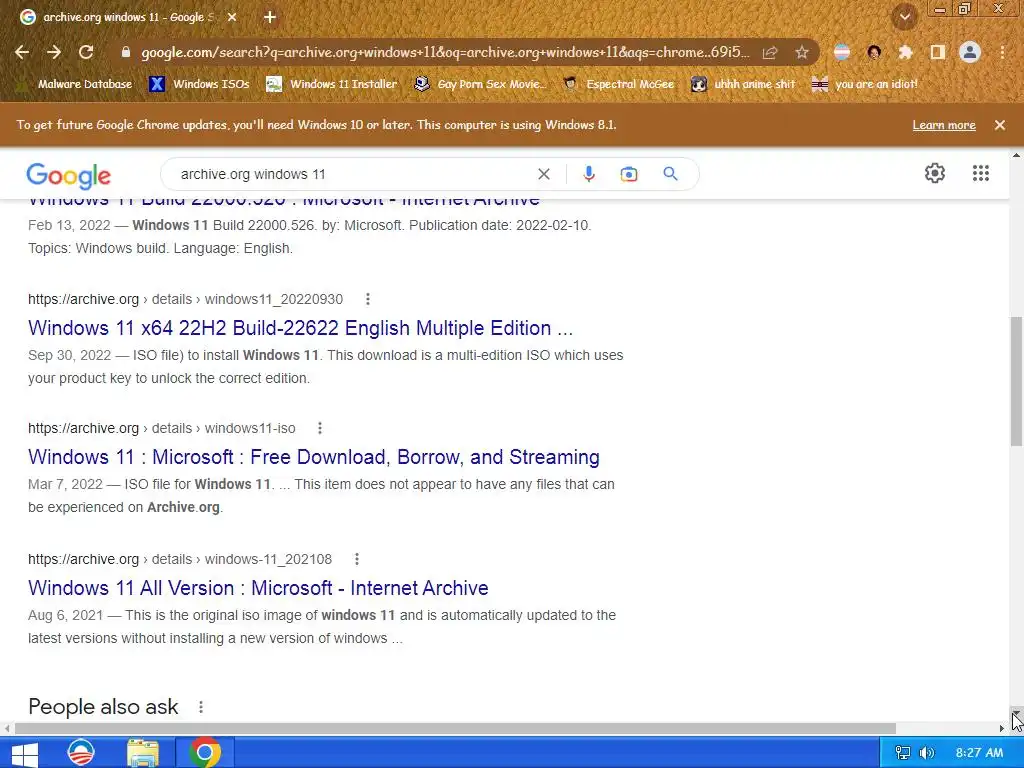Open Windows 11 : Microsoft Free Download result

pyautogui.click(x=313, y=457)
